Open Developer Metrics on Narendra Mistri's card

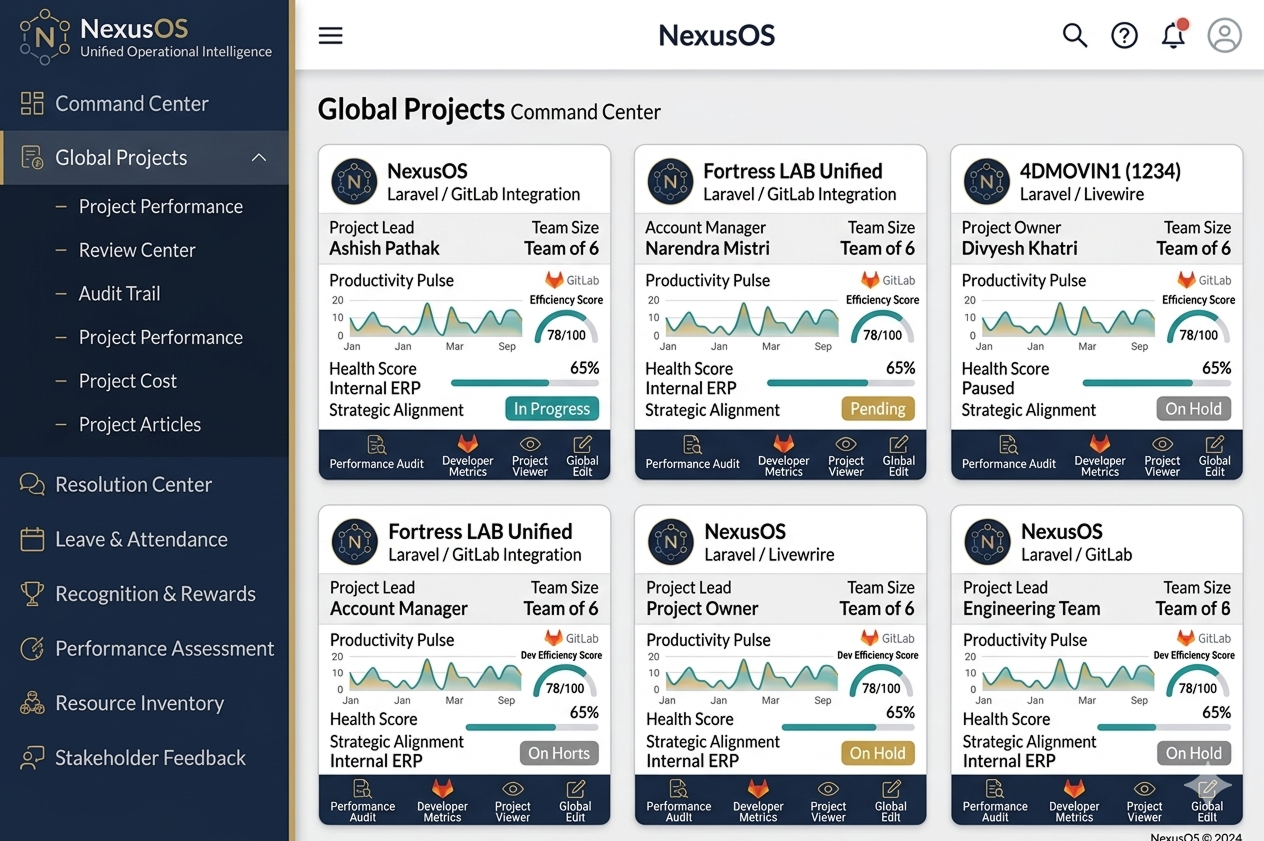[783, 454]
